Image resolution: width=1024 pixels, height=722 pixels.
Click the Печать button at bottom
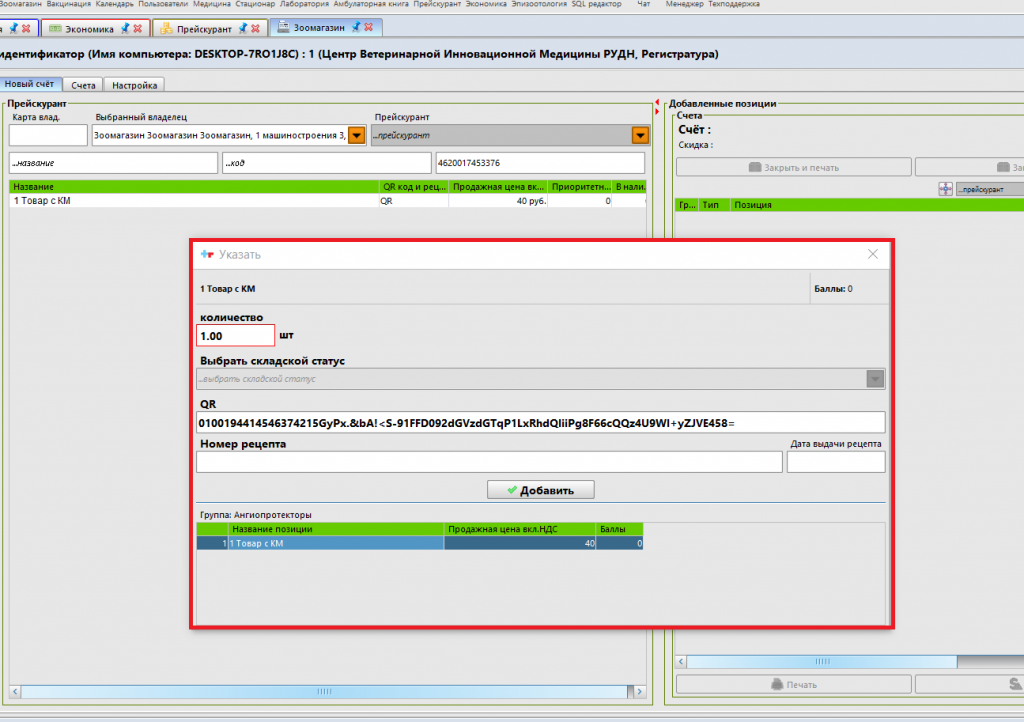point(793,685)
